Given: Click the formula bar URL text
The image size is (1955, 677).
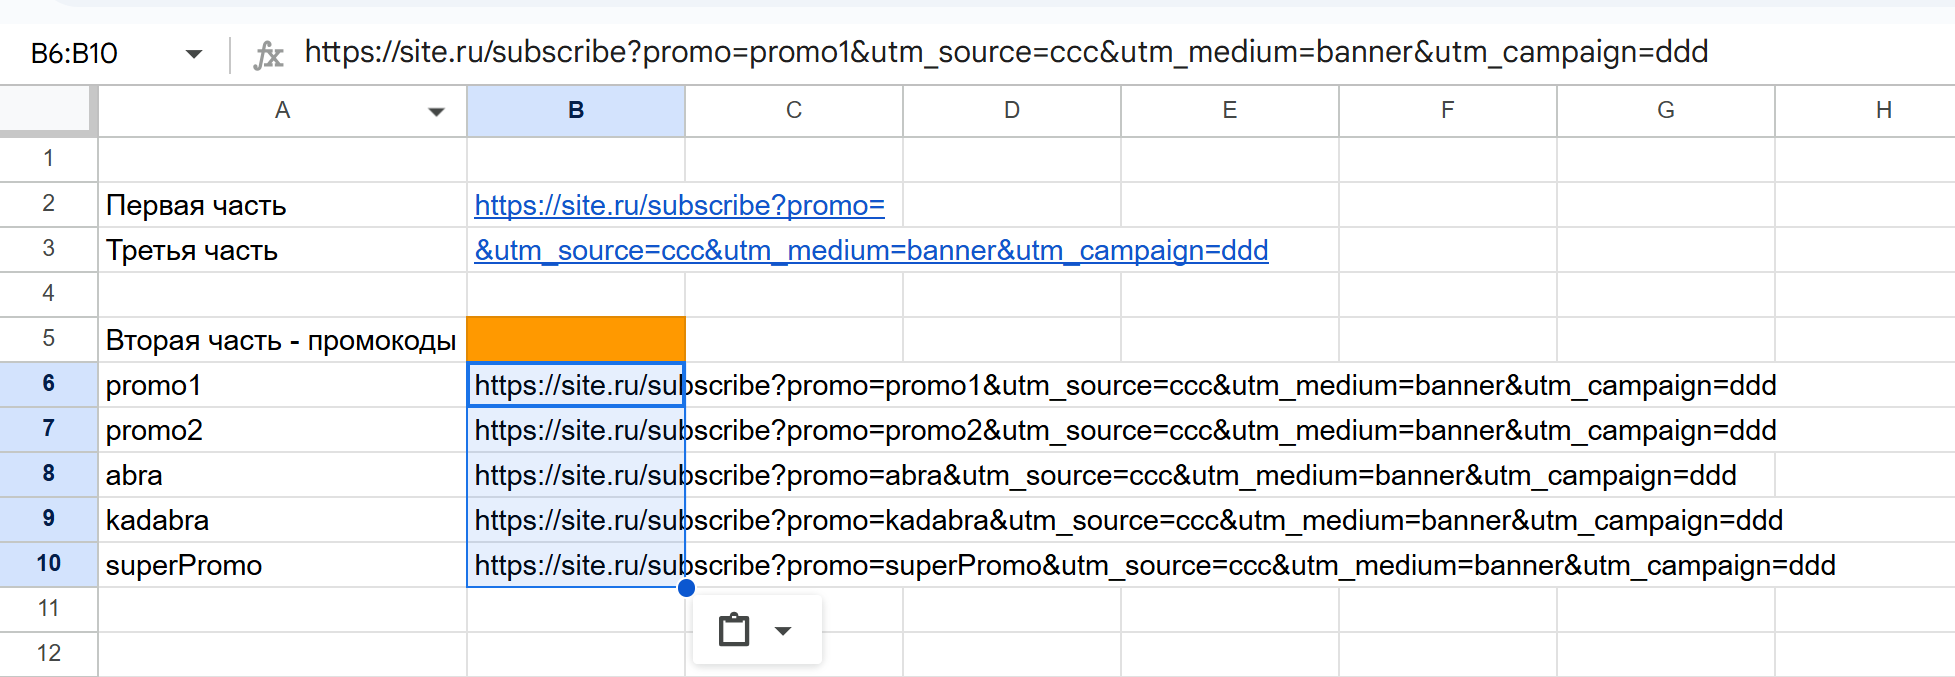Looking at the screenshot, I should pyautogui.click(x=1005, y=52).
